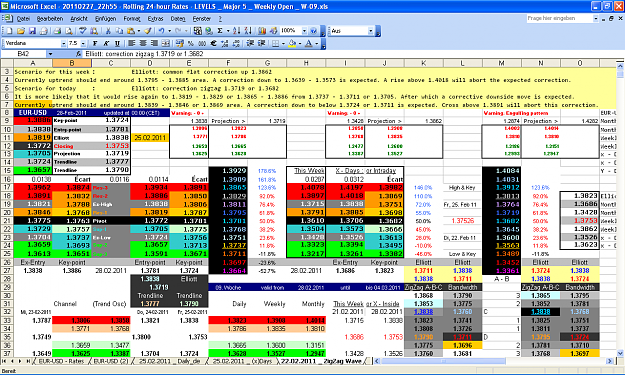Decrease cell indent

pyautogui.click(x=250, y=43)
